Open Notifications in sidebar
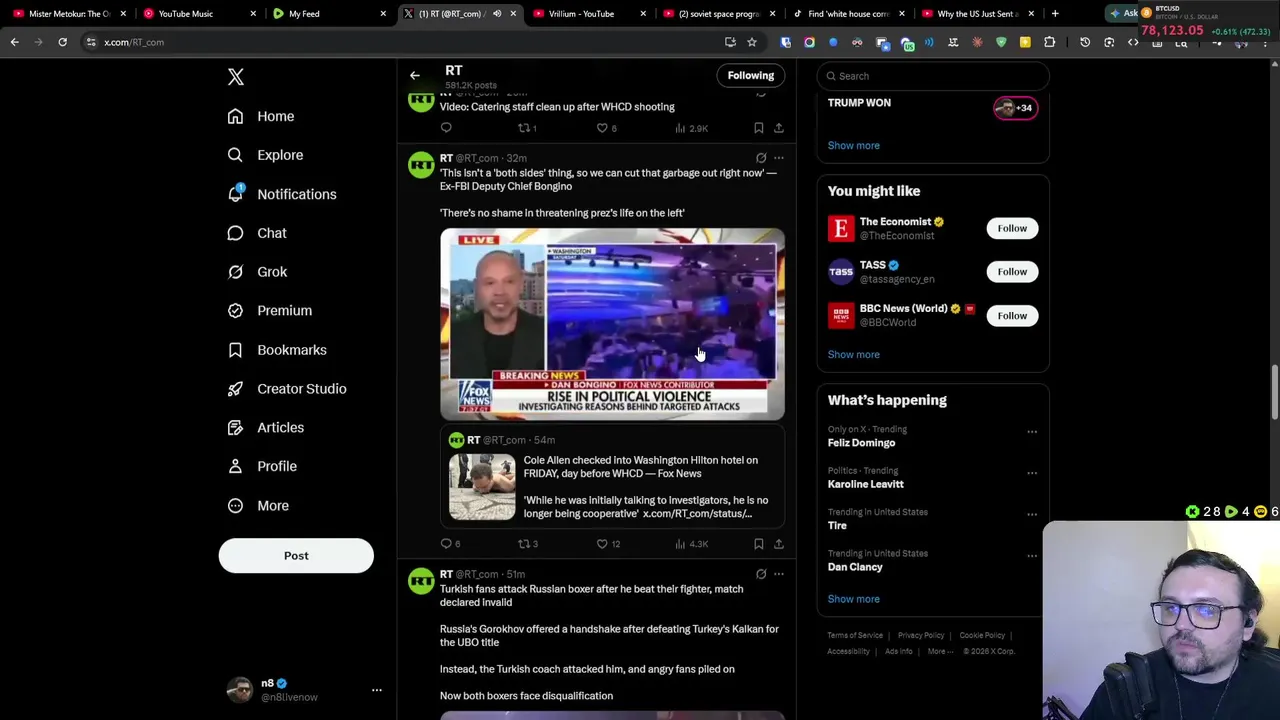The width and height of the screenshot is (1280, 720). point(281,194)
